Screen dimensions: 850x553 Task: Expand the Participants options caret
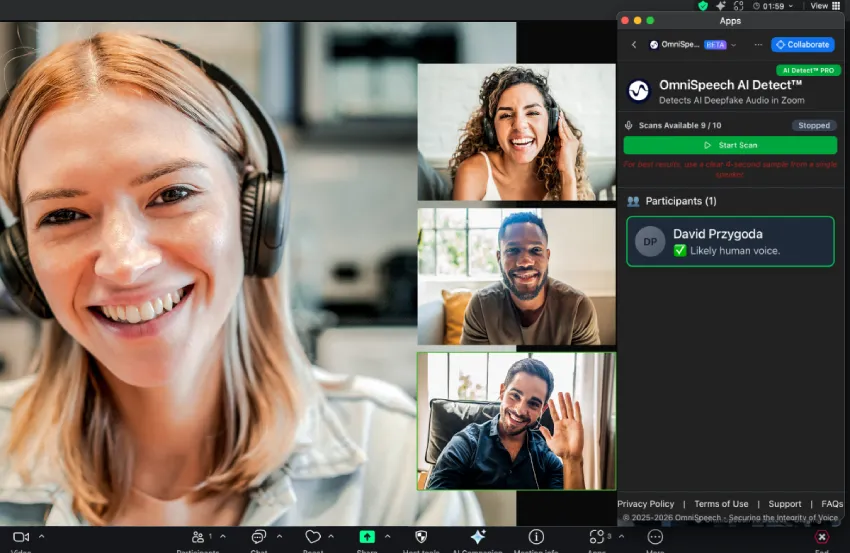(x=223, y=536)
